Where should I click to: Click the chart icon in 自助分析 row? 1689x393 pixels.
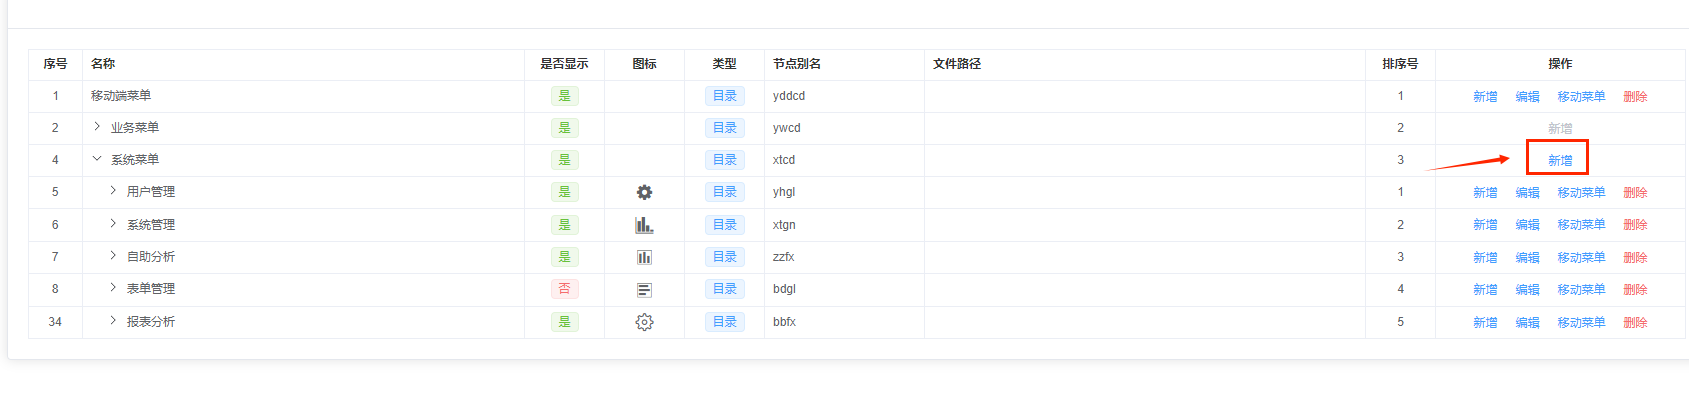[x=644, y=257]
